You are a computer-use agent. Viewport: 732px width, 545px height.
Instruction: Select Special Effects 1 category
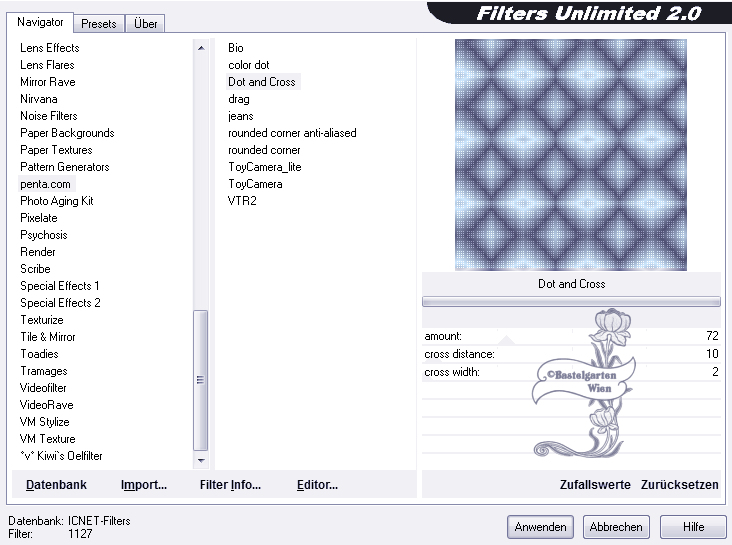(59, 286)
